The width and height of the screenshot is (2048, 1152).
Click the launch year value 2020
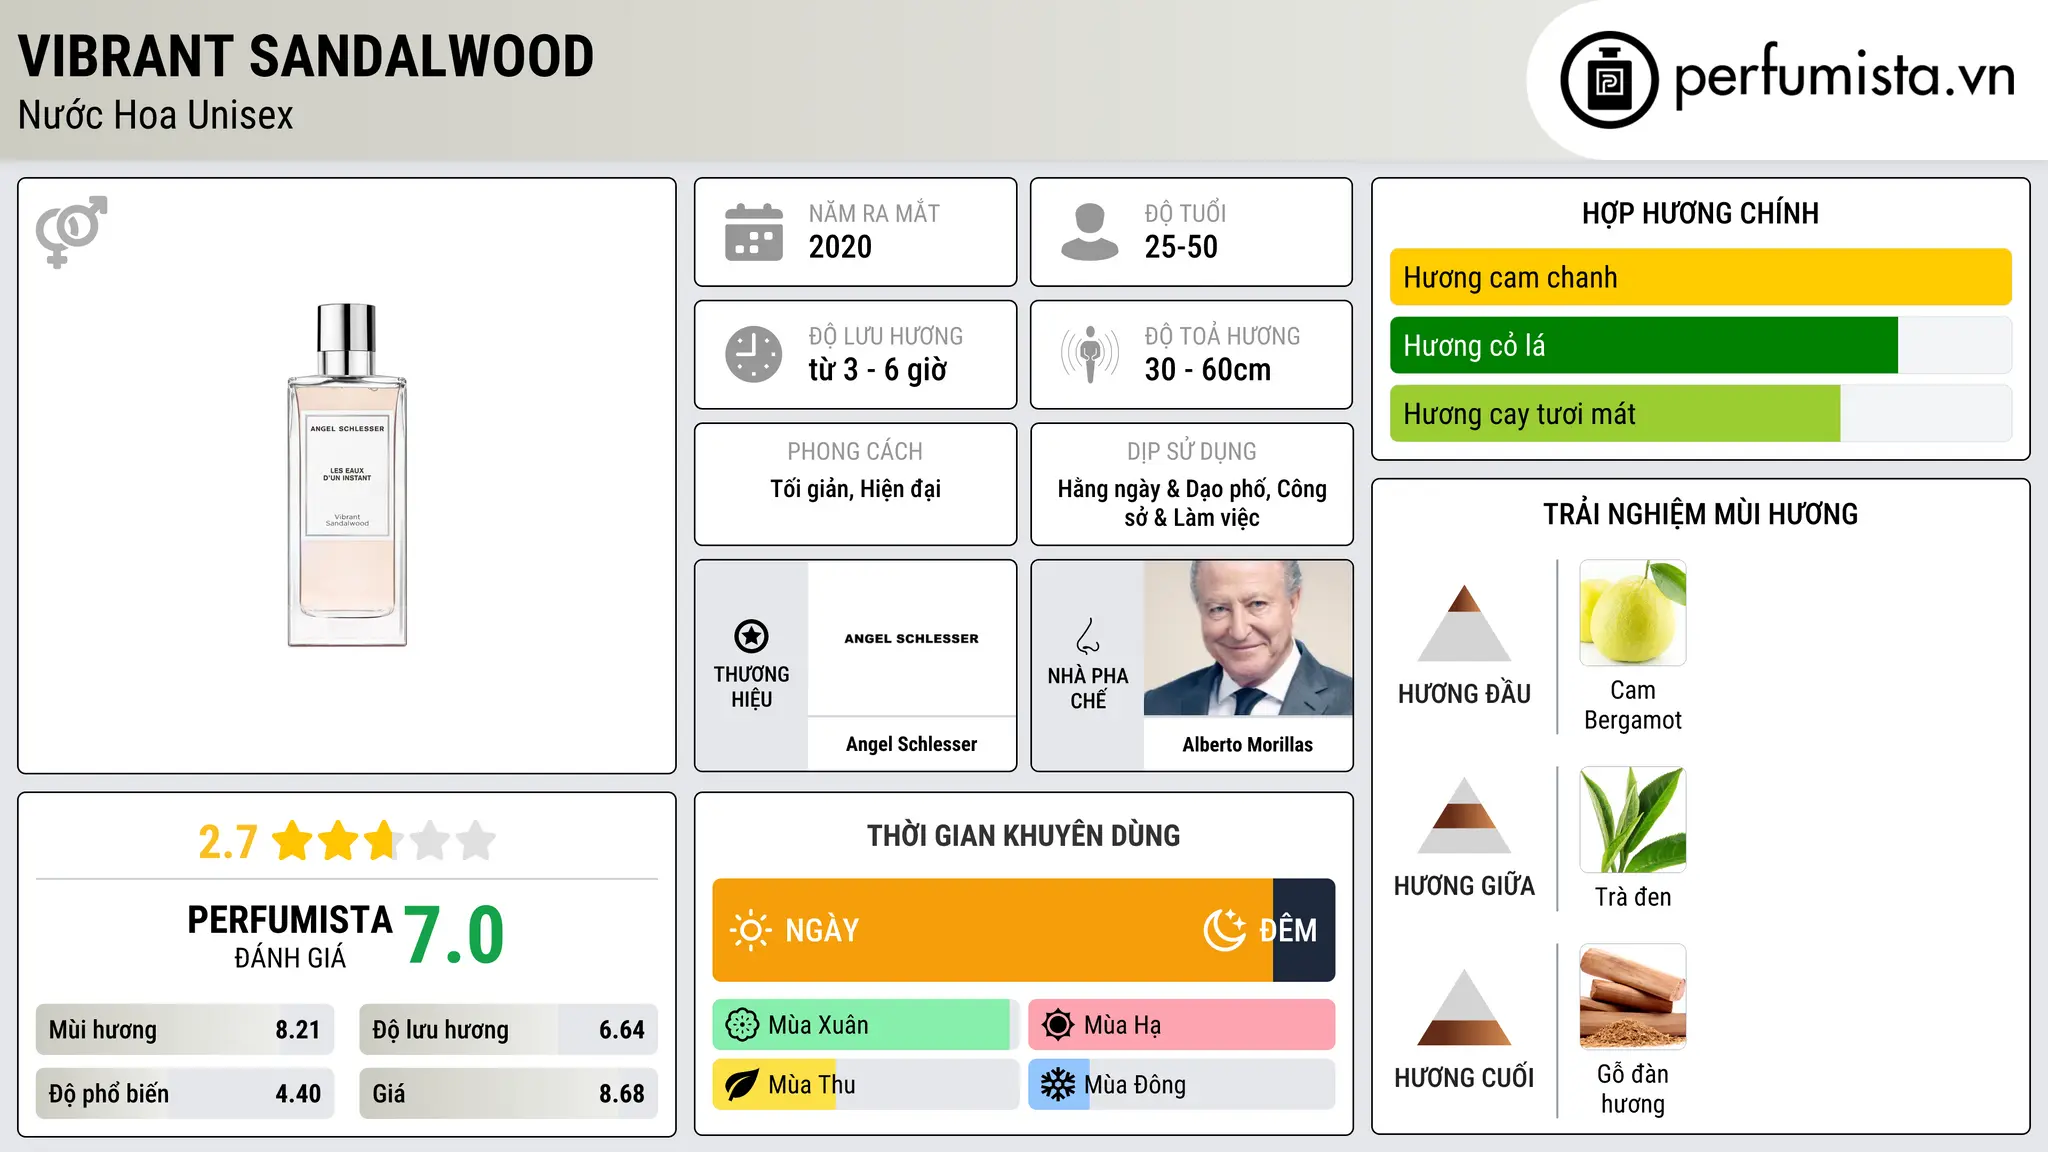tap(840, 247)
